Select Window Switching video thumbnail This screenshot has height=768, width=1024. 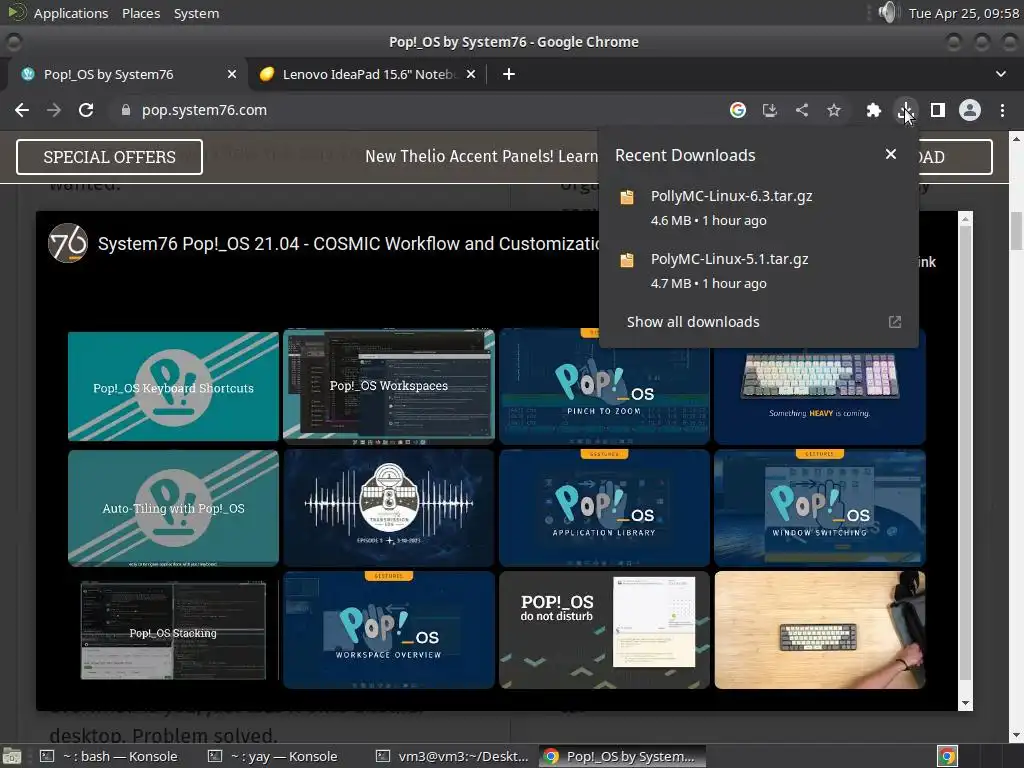pyautogui.click(x=820, y=508)
